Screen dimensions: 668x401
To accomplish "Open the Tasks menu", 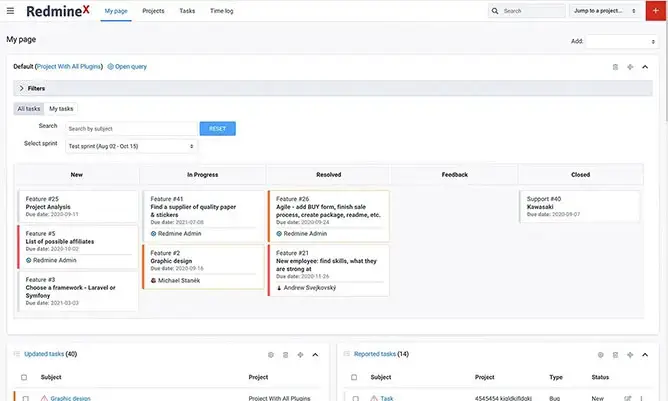I will pyautogui.click(x=187, y=11).
